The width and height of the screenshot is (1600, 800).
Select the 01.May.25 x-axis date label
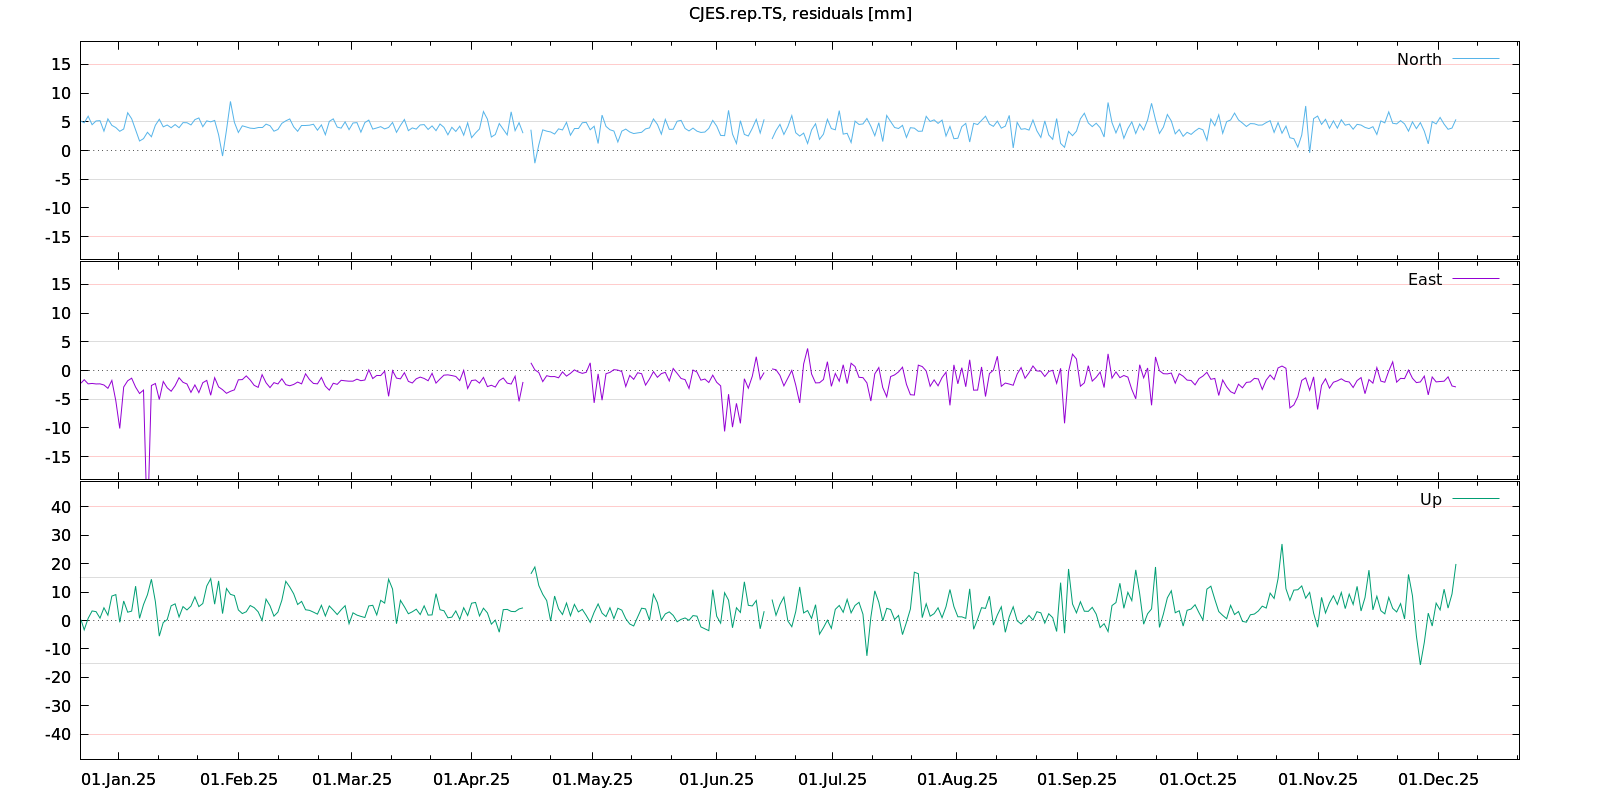coord(592,780)
